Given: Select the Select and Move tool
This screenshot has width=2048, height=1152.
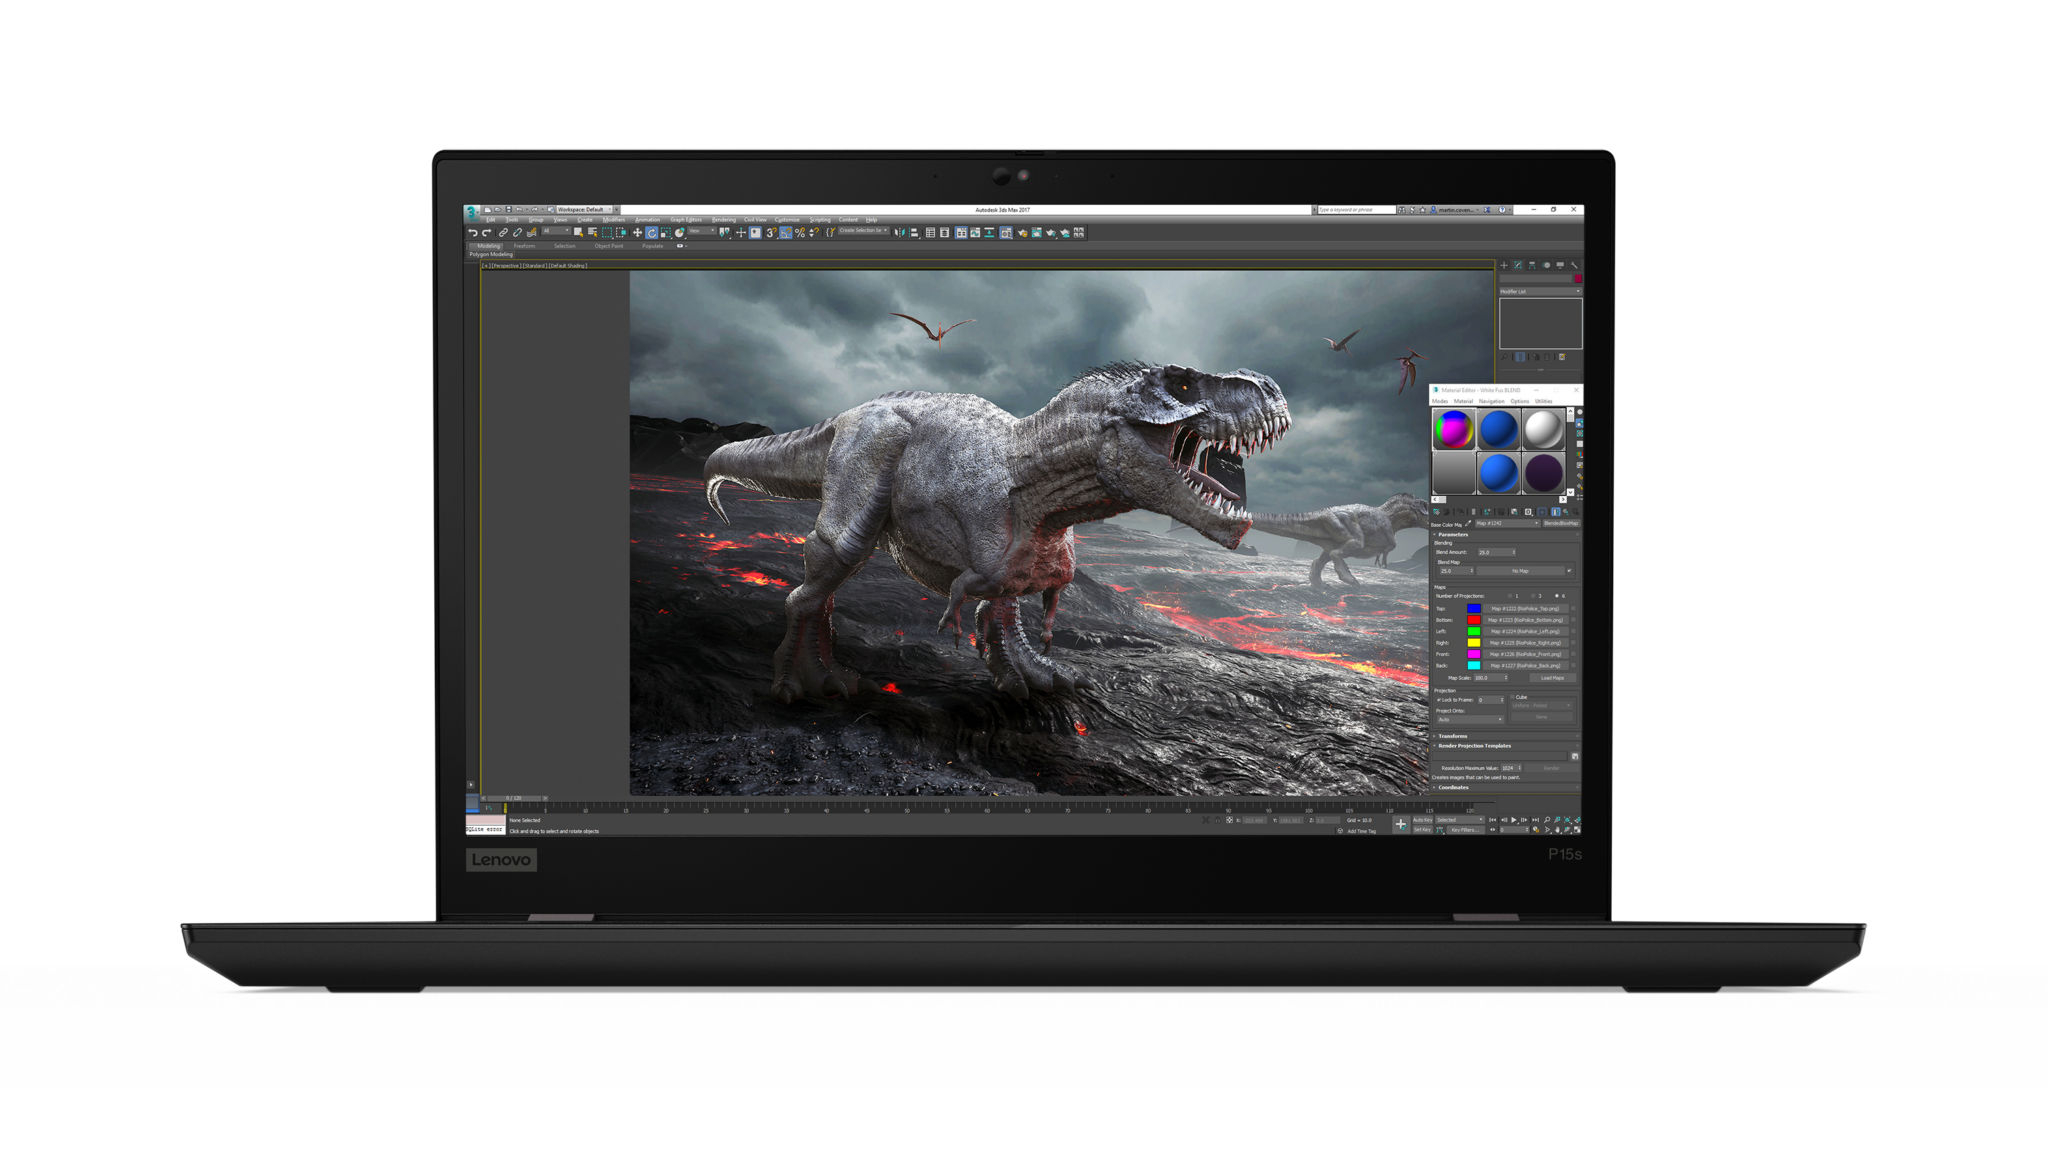Looking at the screenshot, I should click(637, 234).
